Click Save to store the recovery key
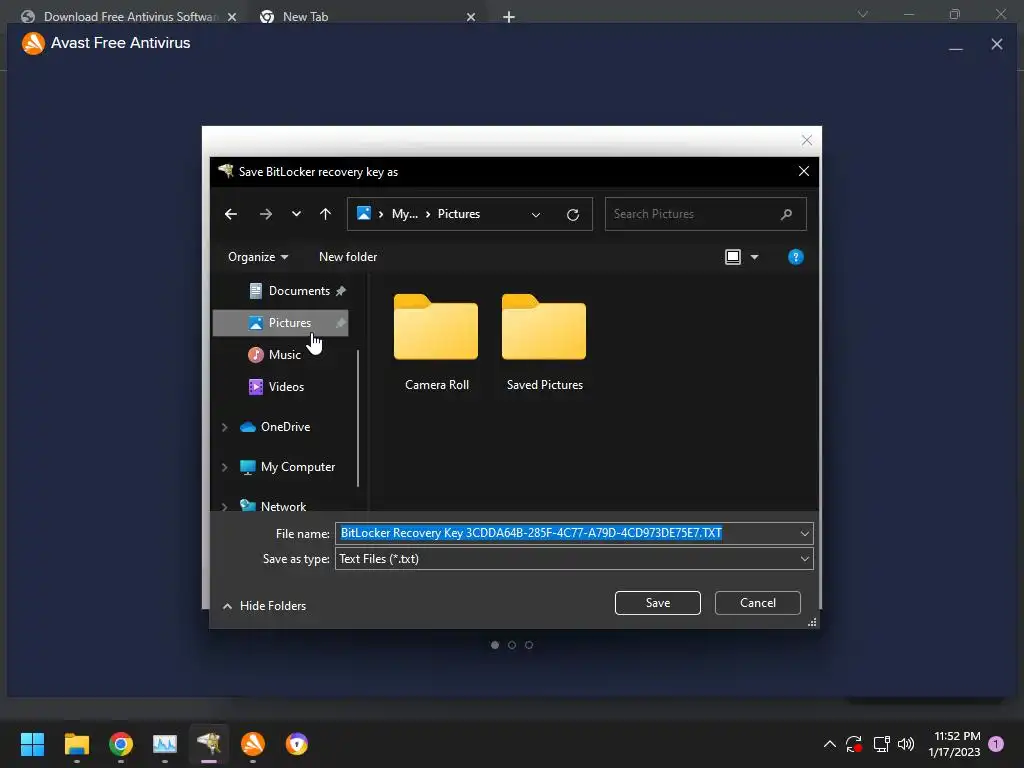Image resolution: width=1024 pixels, height=768 pixels. (658, 603)
